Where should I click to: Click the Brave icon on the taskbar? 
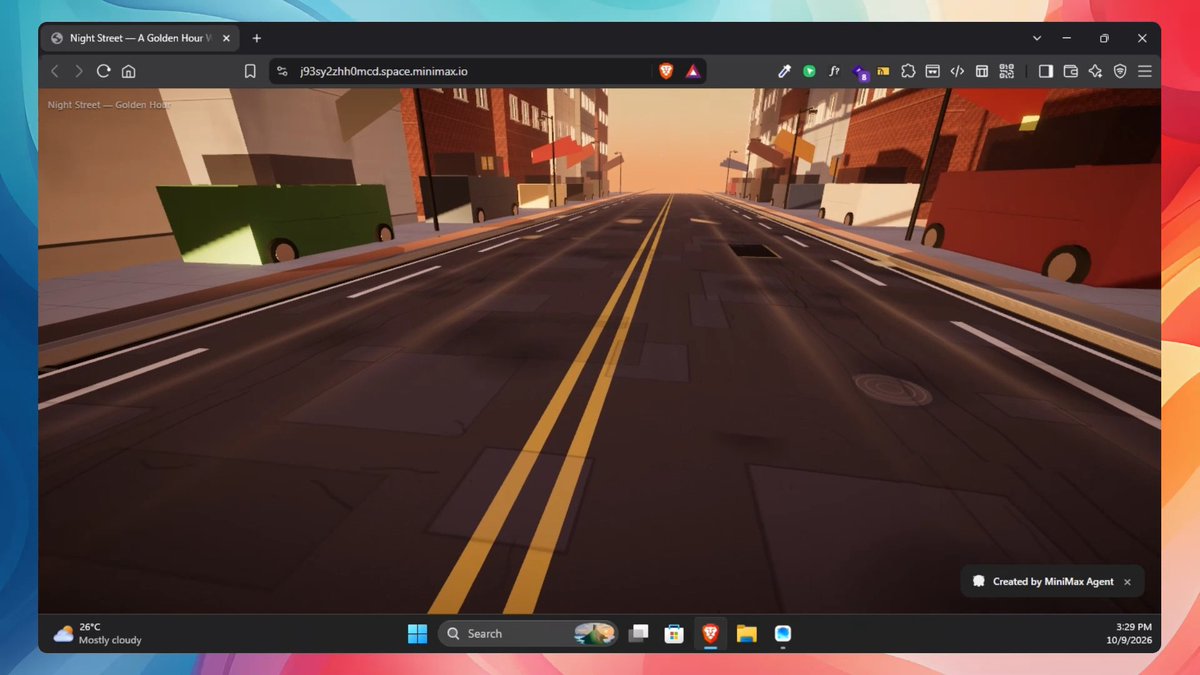[x=710, y=633]
